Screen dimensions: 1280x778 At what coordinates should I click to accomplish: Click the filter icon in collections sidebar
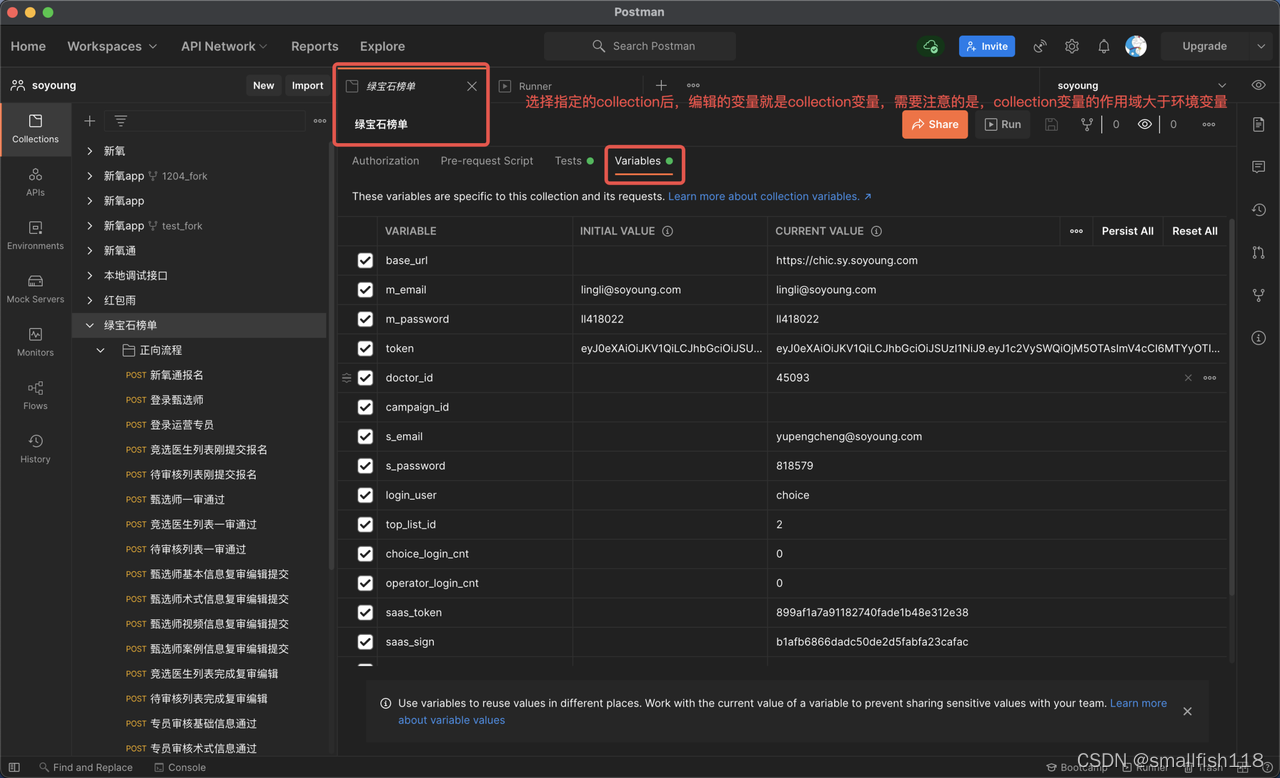tap(121, 121)
